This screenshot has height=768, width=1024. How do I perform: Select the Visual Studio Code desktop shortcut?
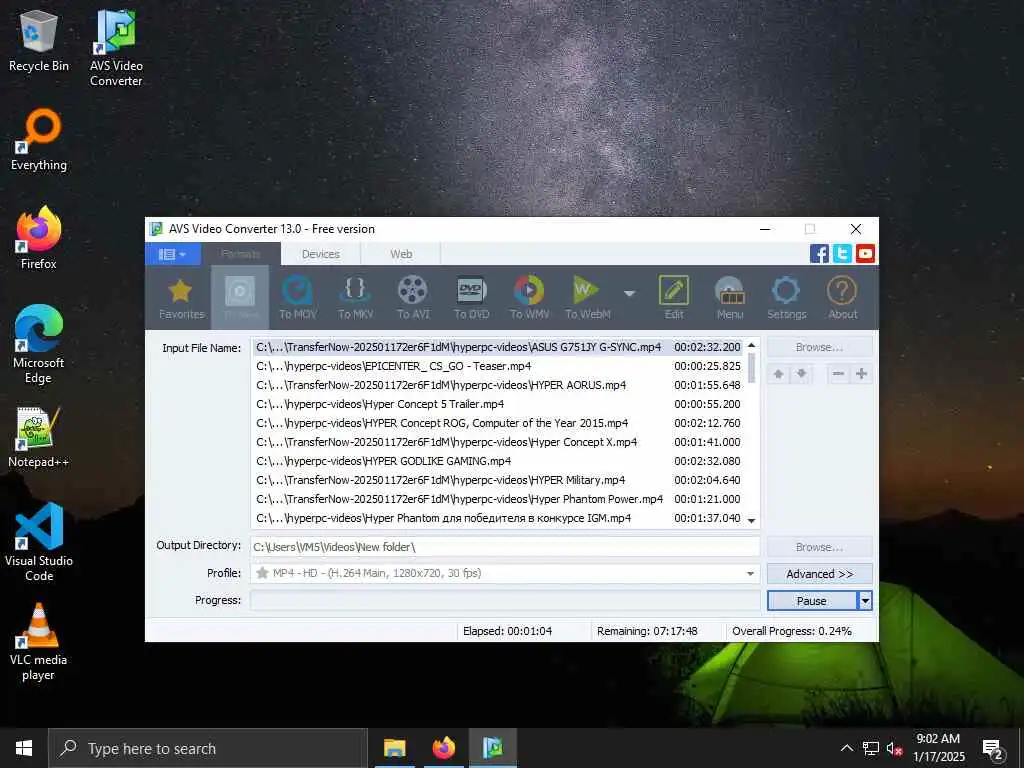pos(39,542)
